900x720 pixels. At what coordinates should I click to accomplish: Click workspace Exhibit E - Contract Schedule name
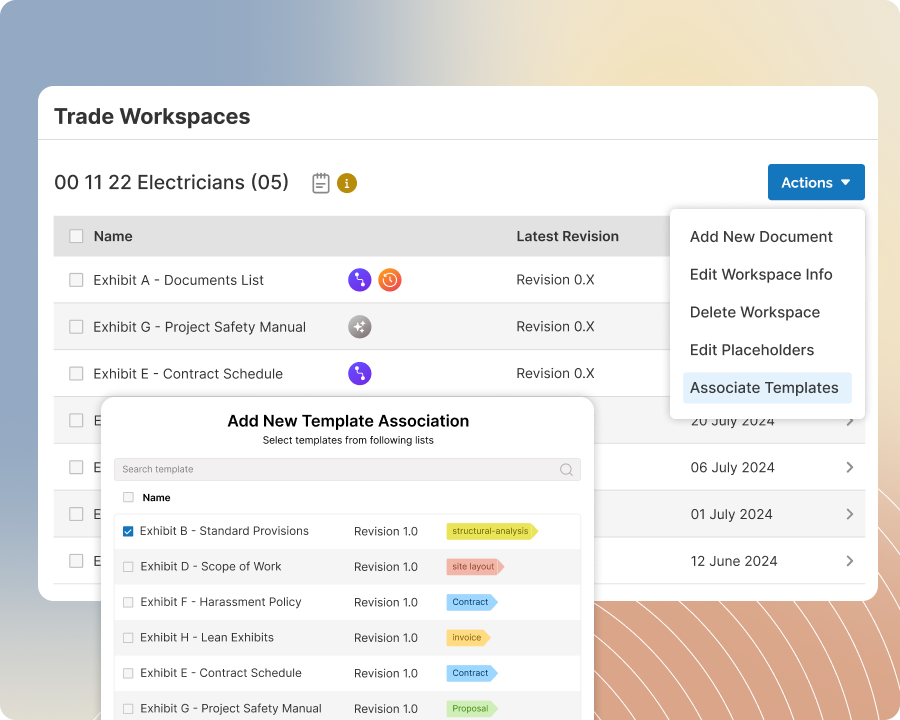coord(188,374)
